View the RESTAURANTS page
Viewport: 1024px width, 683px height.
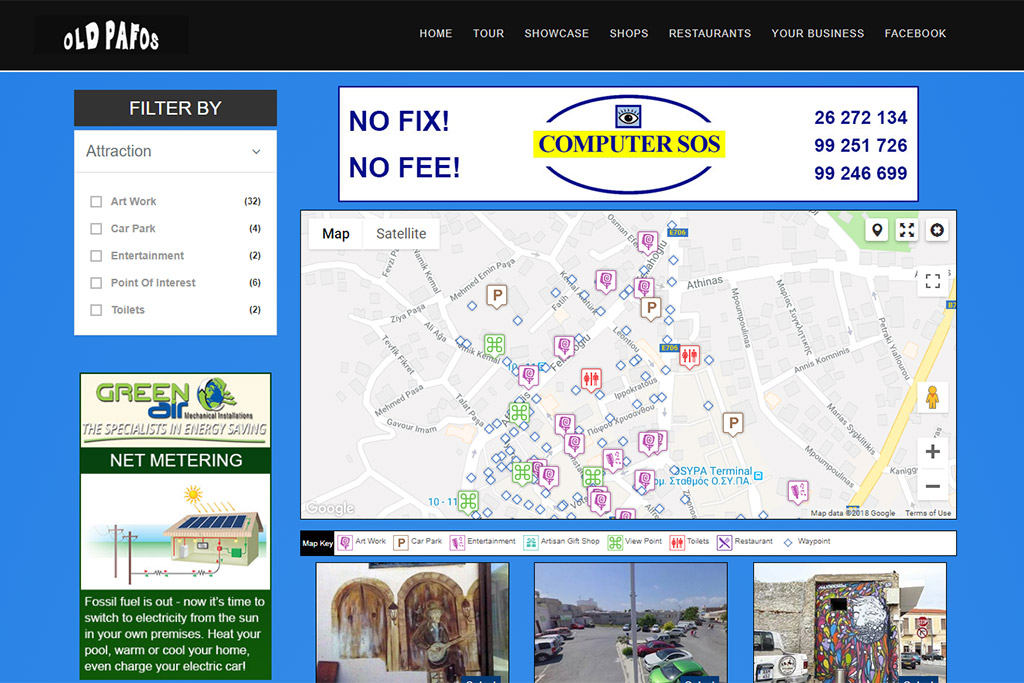coord(710,33)
